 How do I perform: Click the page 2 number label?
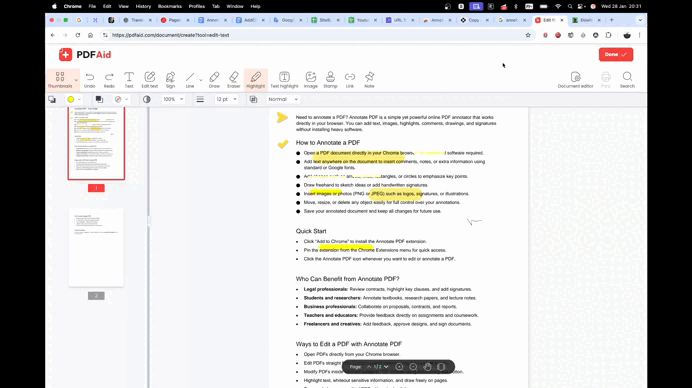96,296
